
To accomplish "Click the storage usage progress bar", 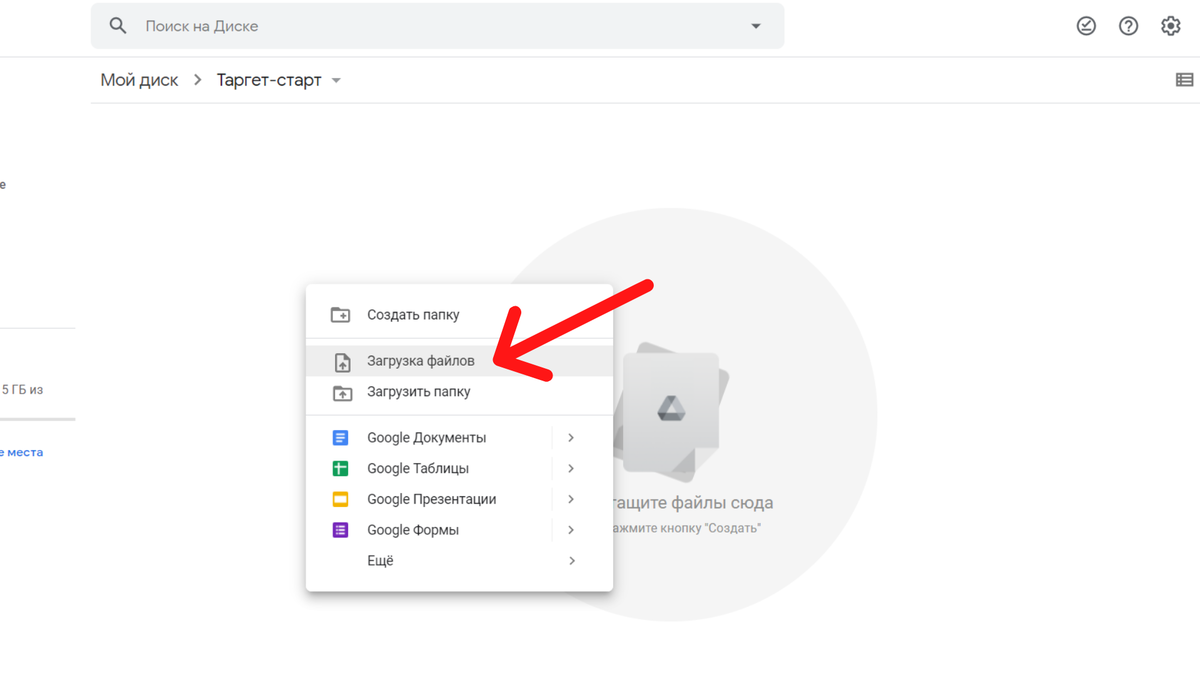I will 37,419.
